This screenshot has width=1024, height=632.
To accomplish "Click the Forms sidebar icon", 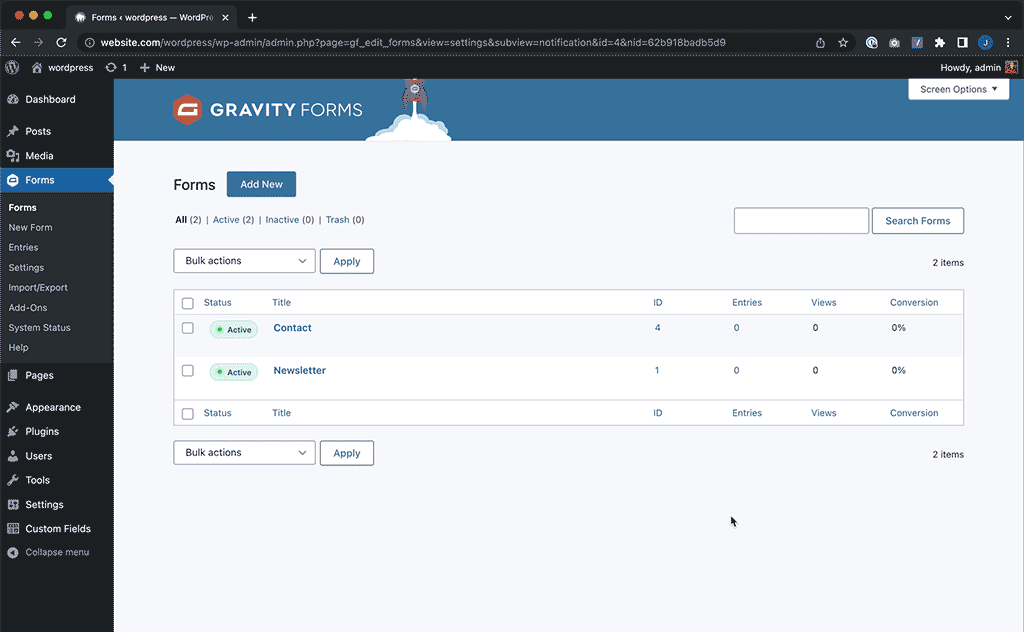I will coord(12,180).
